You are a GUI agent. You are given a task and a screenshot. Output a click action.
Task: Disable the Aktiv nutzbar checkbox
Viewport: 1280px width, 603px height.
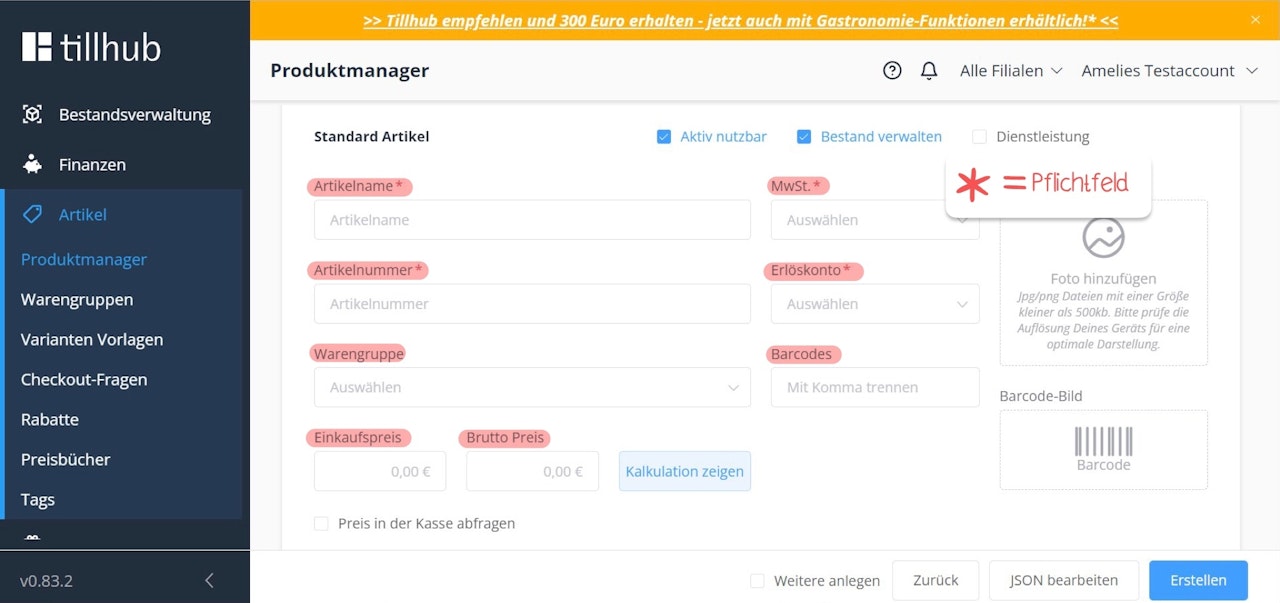[663, 136]
